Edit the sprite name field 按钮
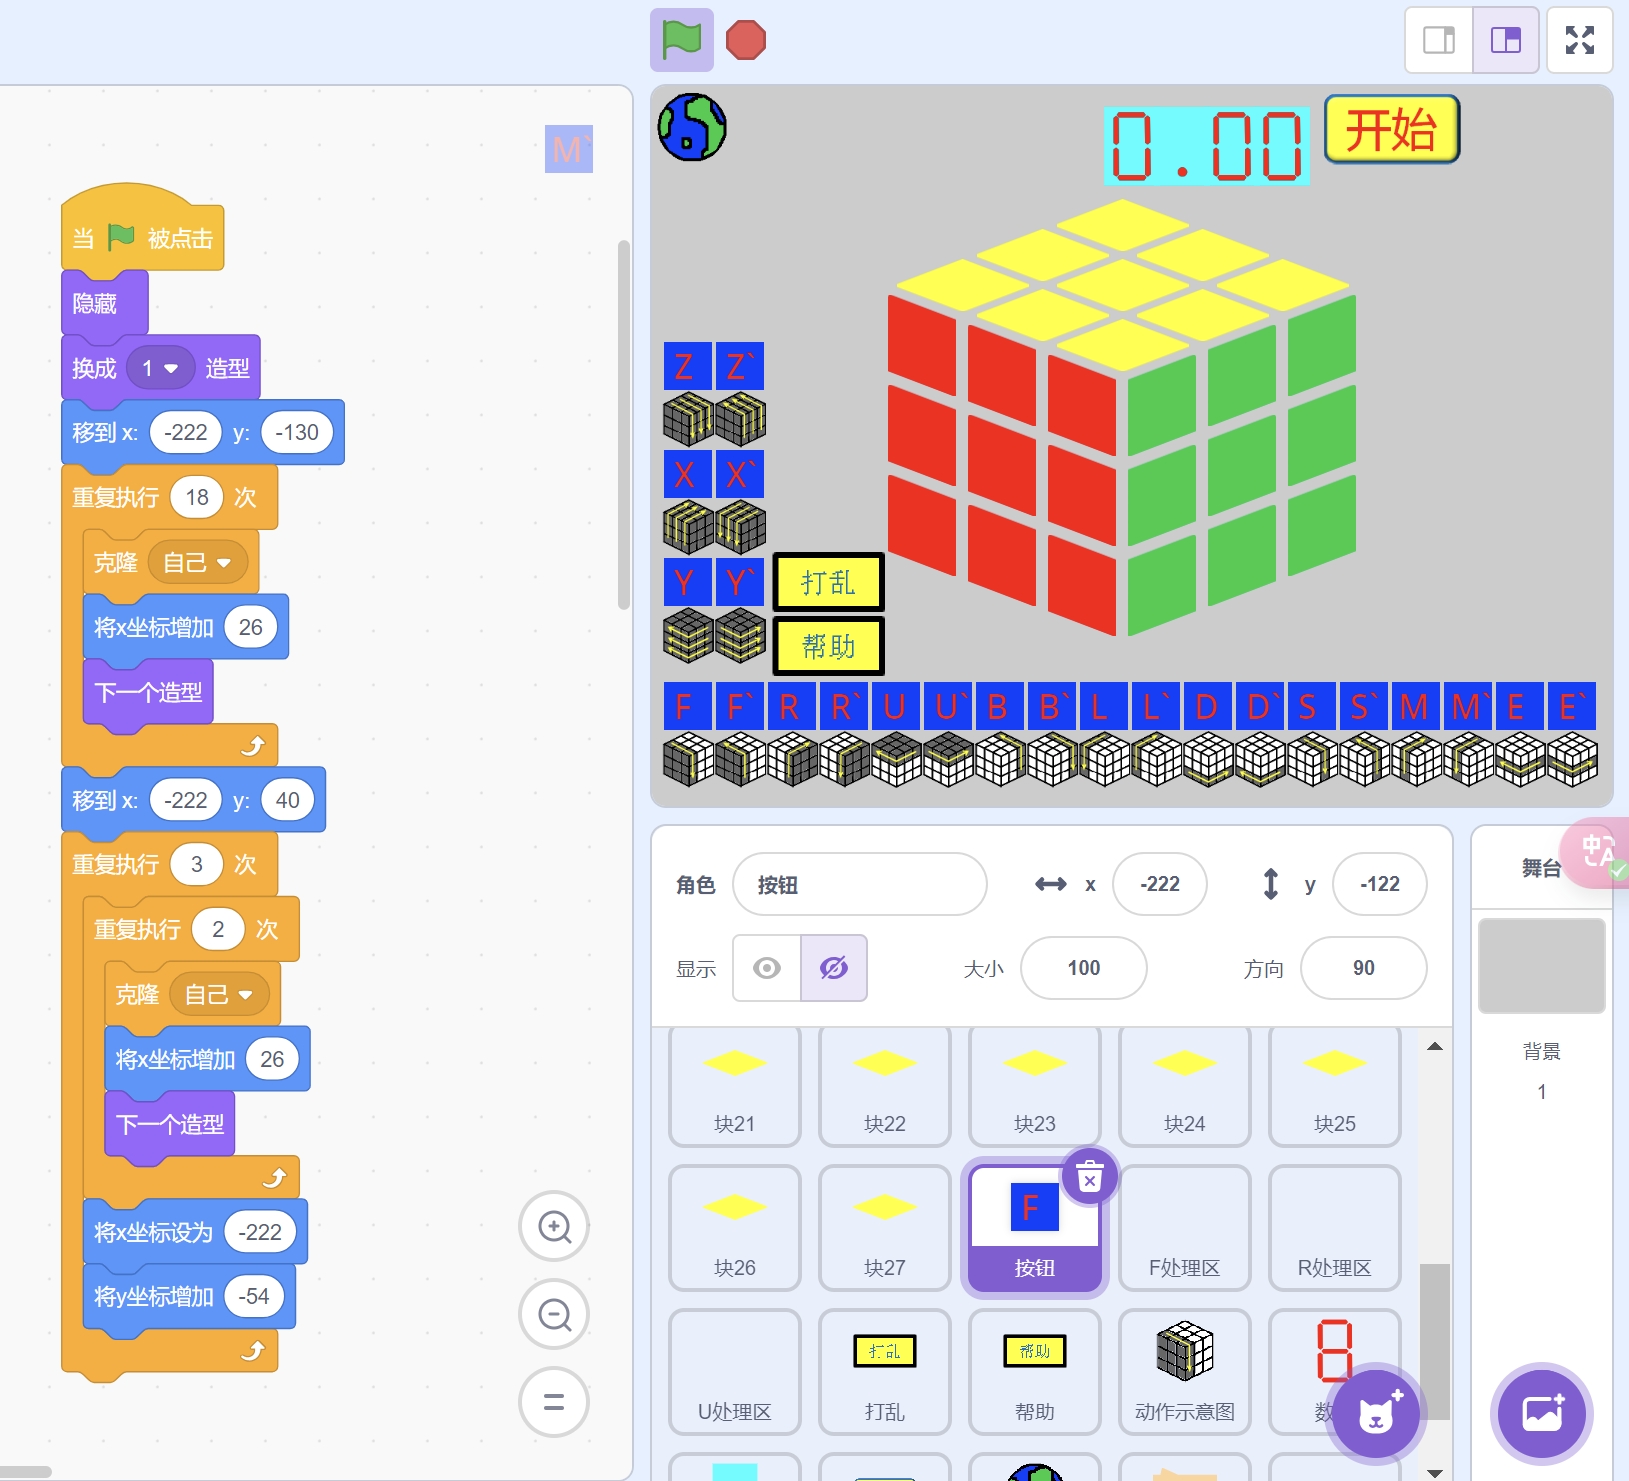The height and width of the screenshot is (1481, 1629). (859, 884)
